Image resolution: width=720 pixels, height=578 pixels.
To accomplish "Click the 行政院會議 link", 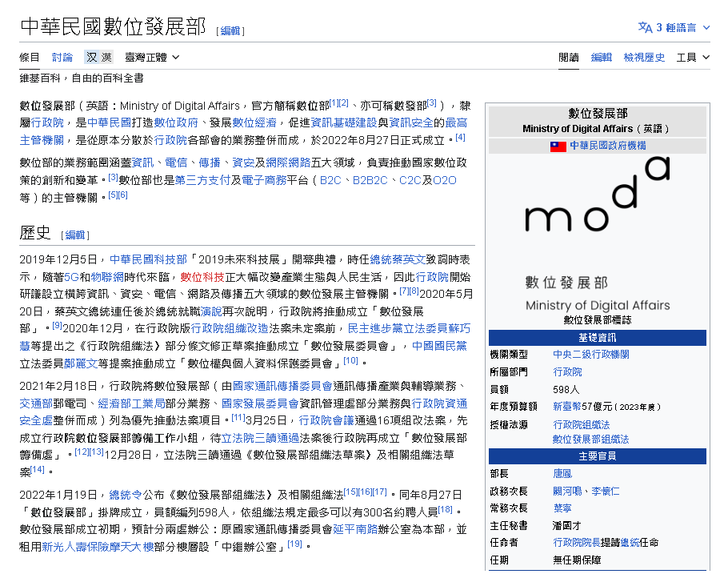I will click(x=326, y=421).
